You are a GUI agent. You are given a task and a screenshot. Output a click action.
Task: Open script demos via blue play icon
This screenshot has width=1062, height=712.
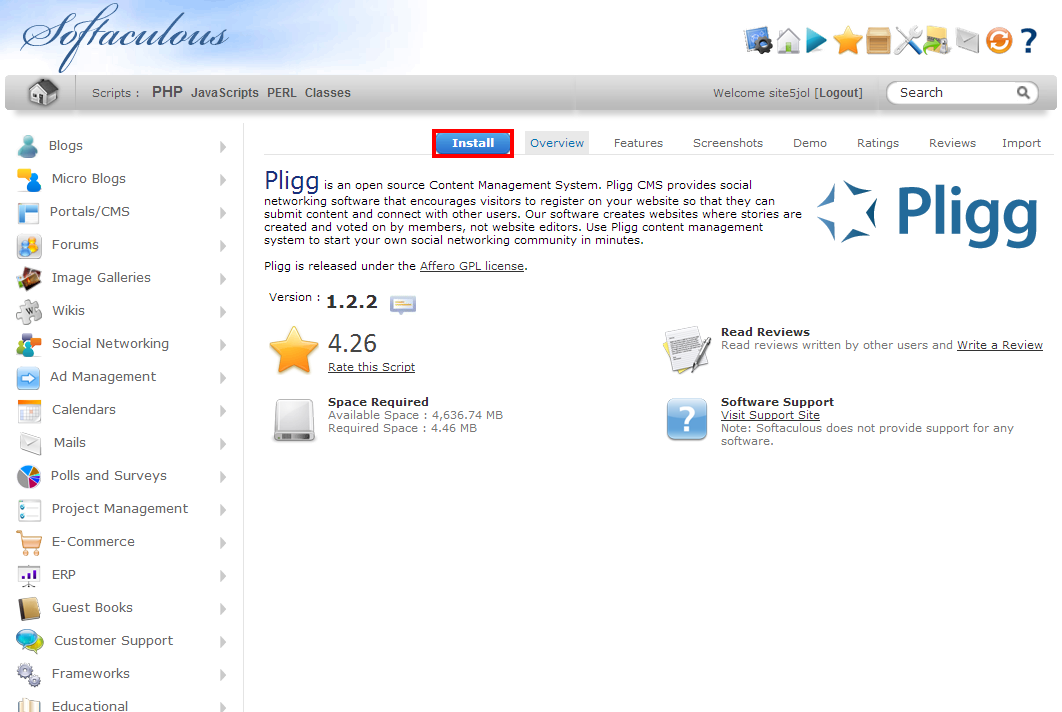pyautogui.click(x=816, y=41)
